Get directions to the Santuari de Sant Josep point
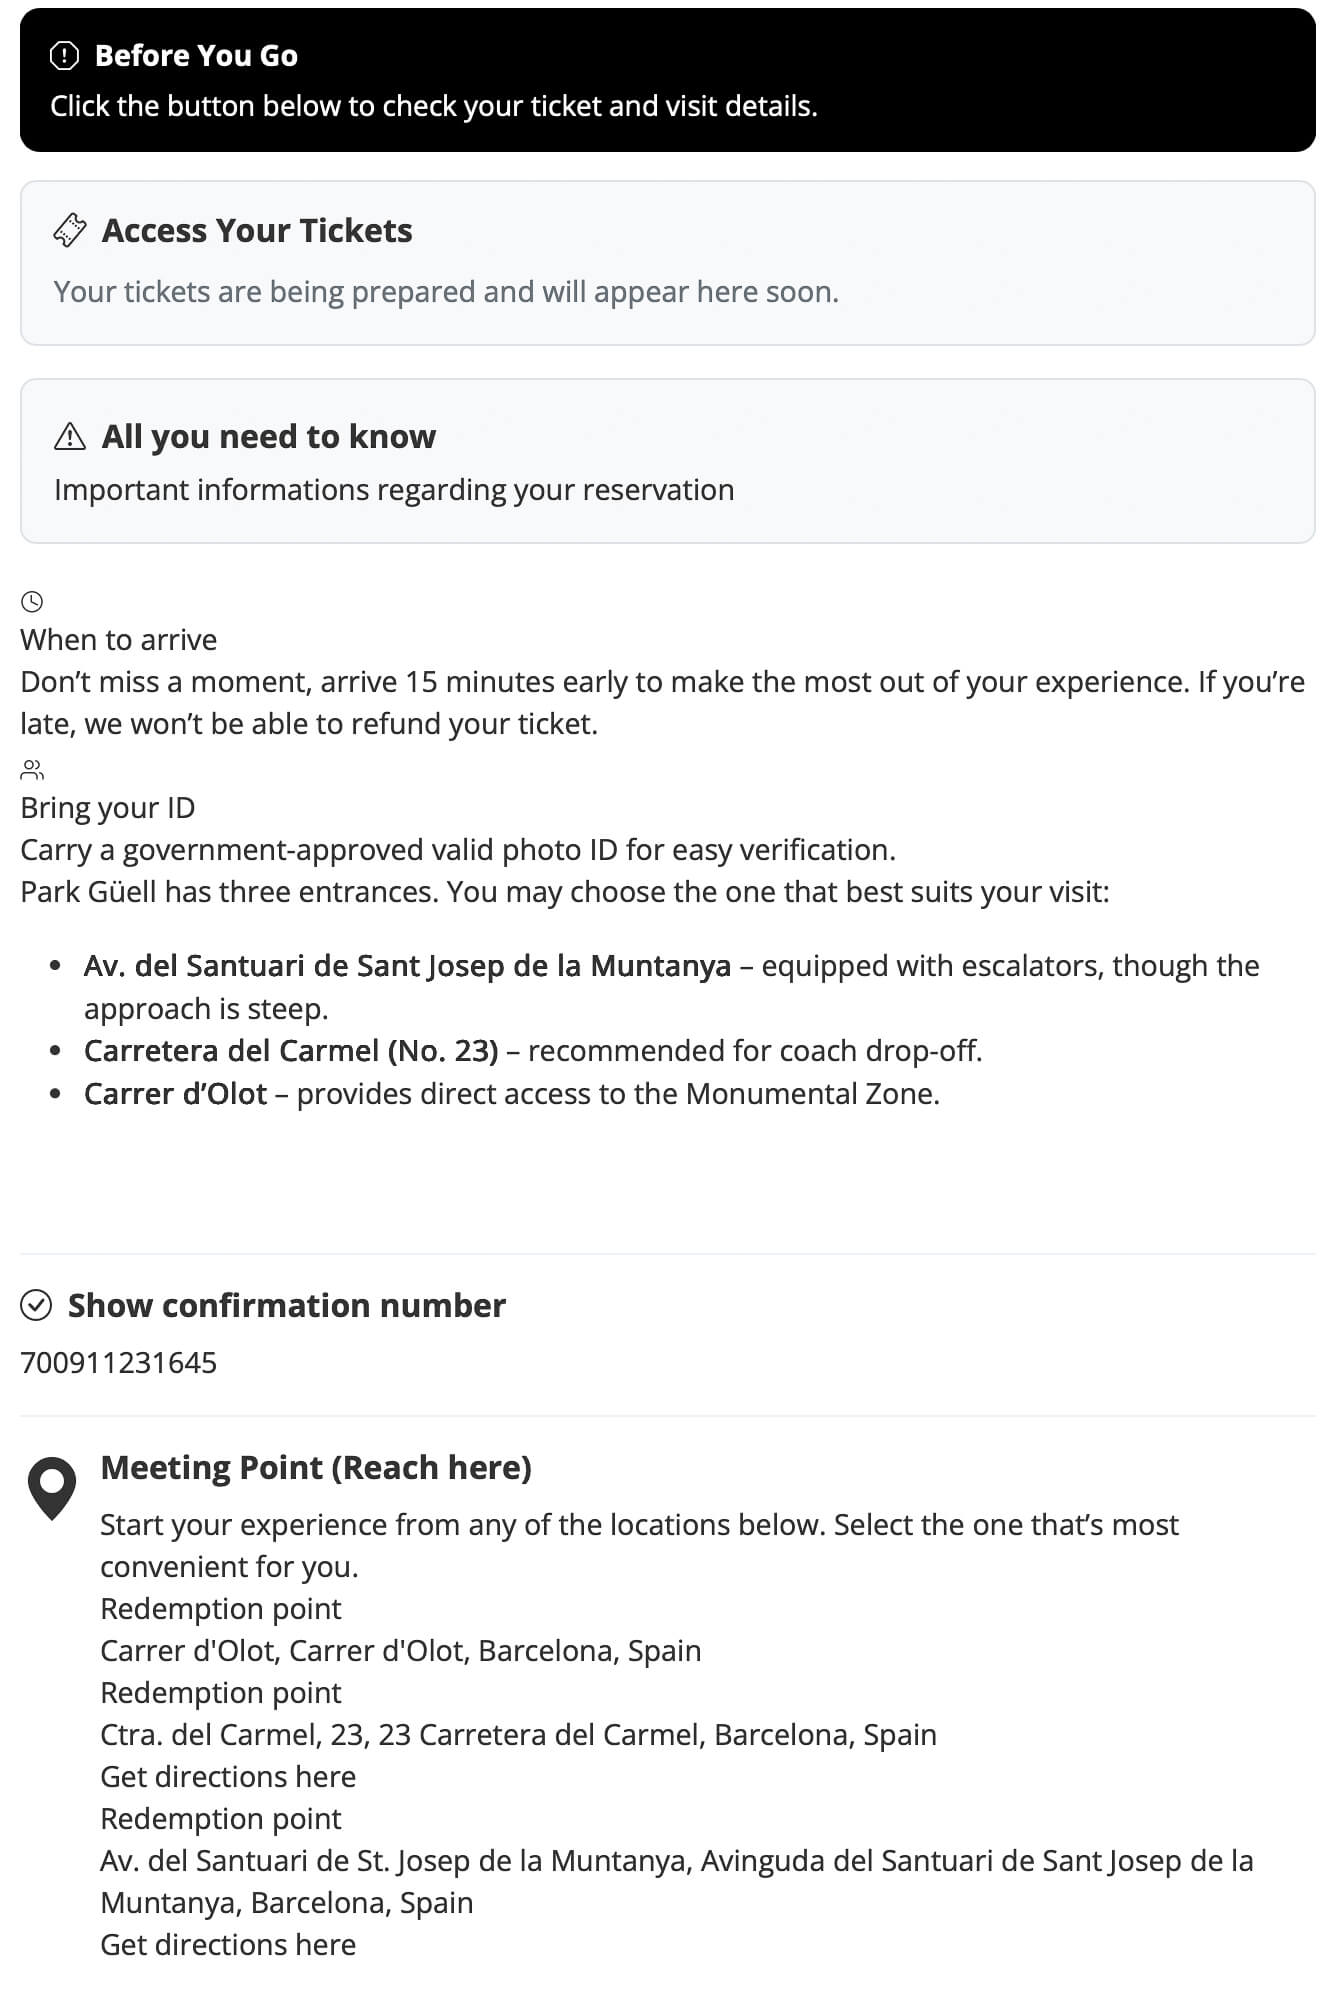Screen dimensions: 1328x1992 coord(228,1944)
